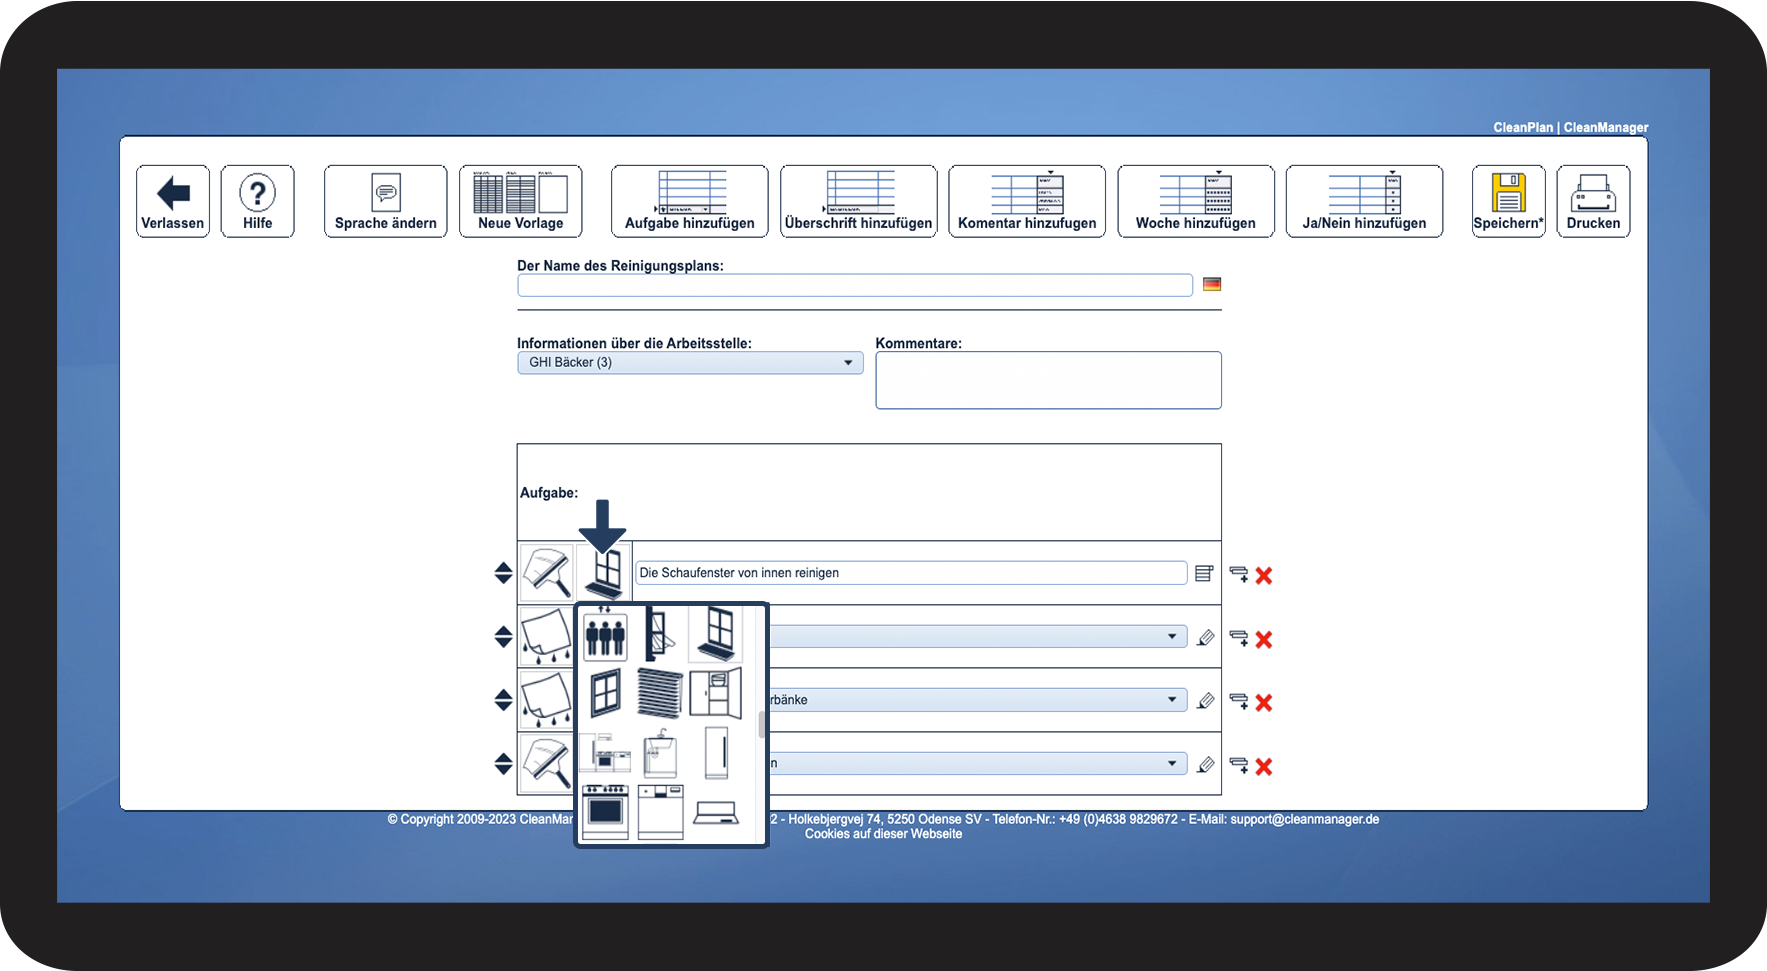Select the four-pane window frame icon
The width and height of the screenshot is (1767, 971).
coord(605,693)
